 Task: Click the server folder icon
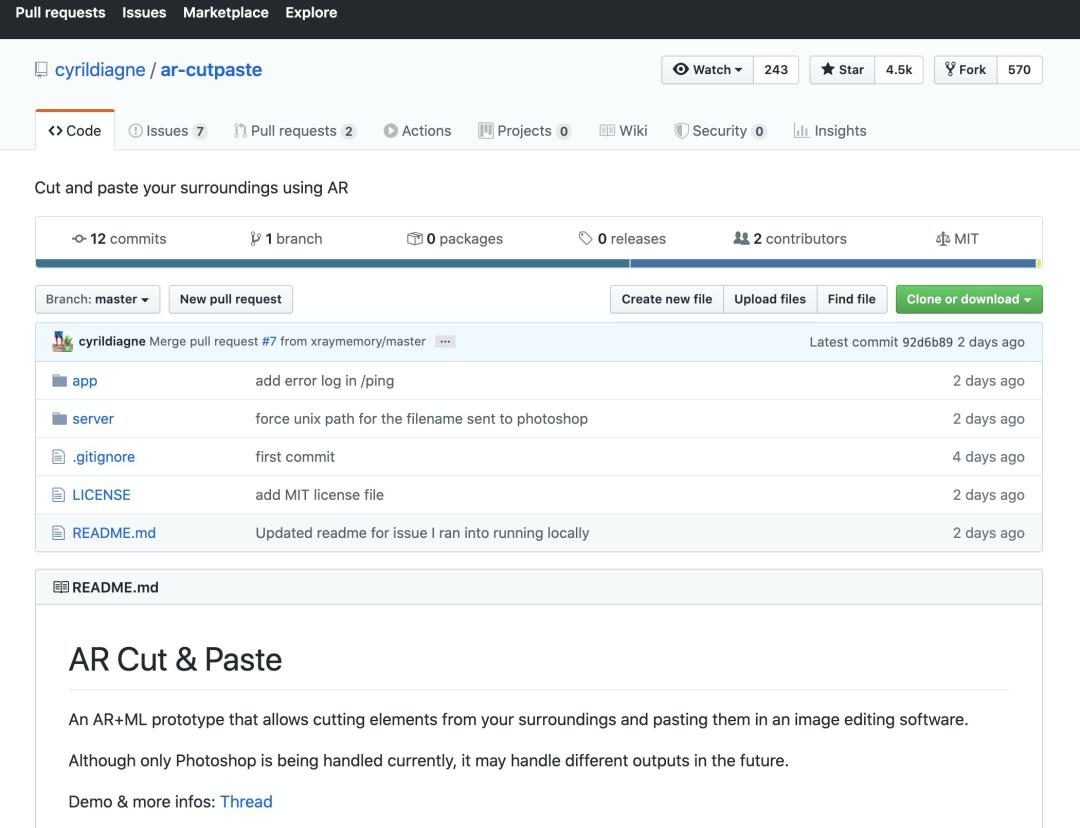[59, 419]
